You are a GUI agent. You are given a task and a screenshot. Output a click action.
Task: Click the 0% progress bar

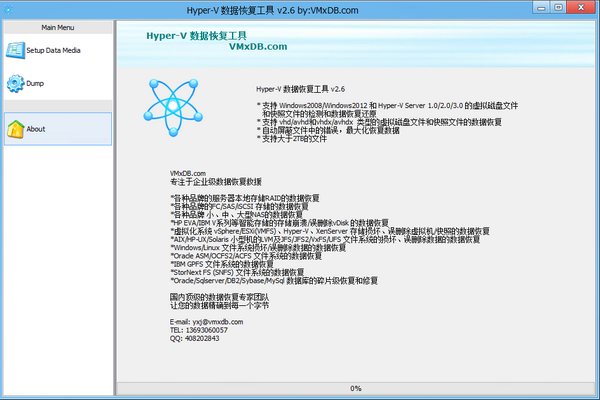click(x=355, y=389)
